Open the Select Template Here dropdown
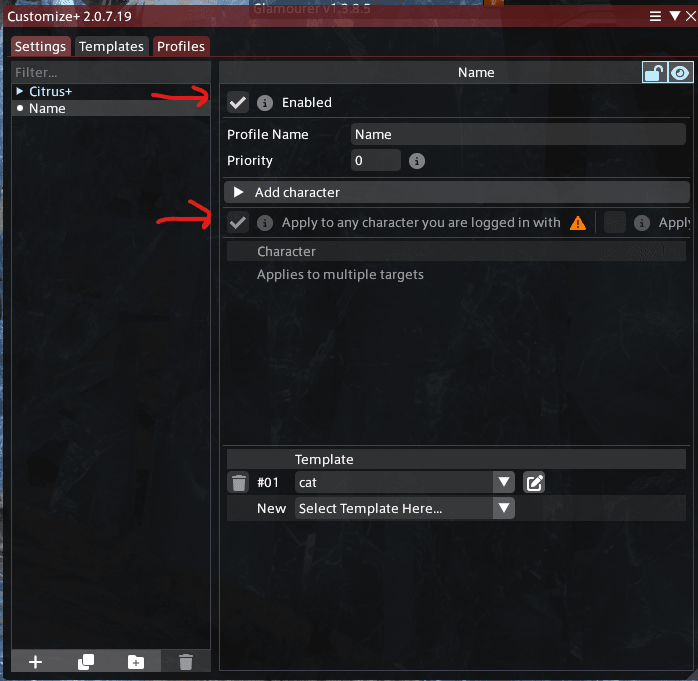Screen dimensions: 698x681 405,508
